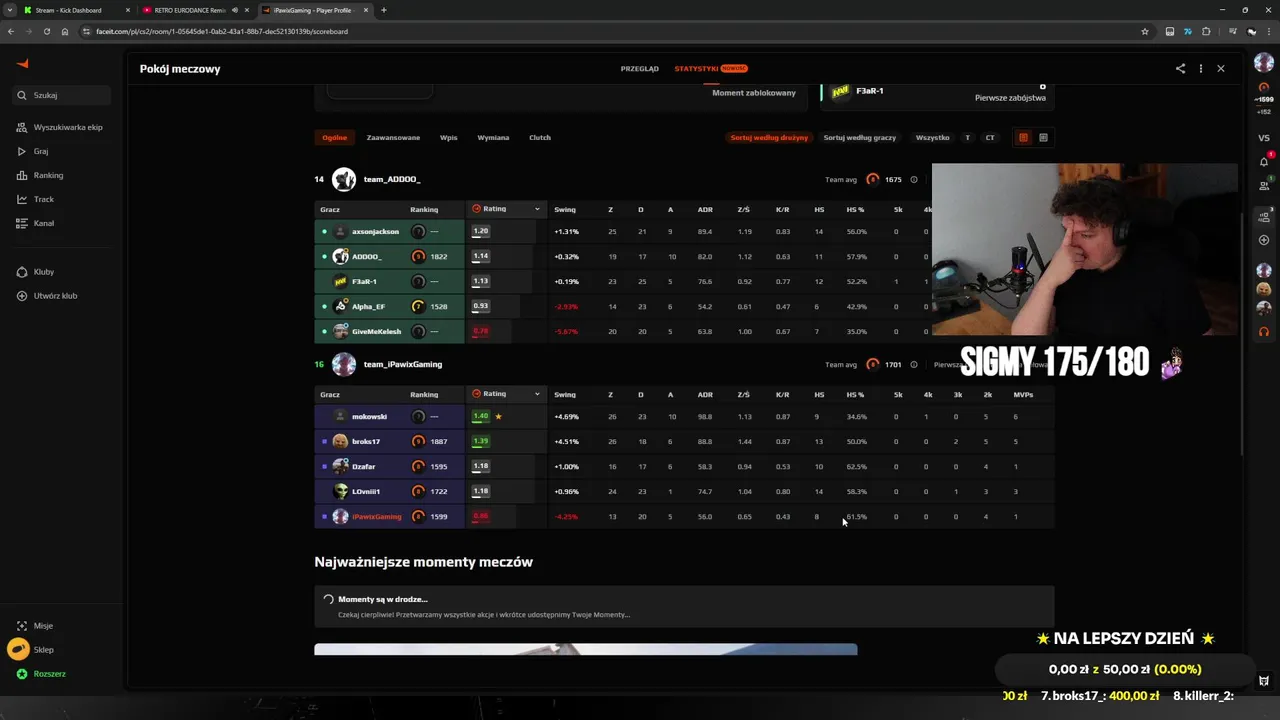Enable Sortuj według drużyny
Image resolution: width=1280 pixels, height=720 pixels.
click(x=769, y=137)
